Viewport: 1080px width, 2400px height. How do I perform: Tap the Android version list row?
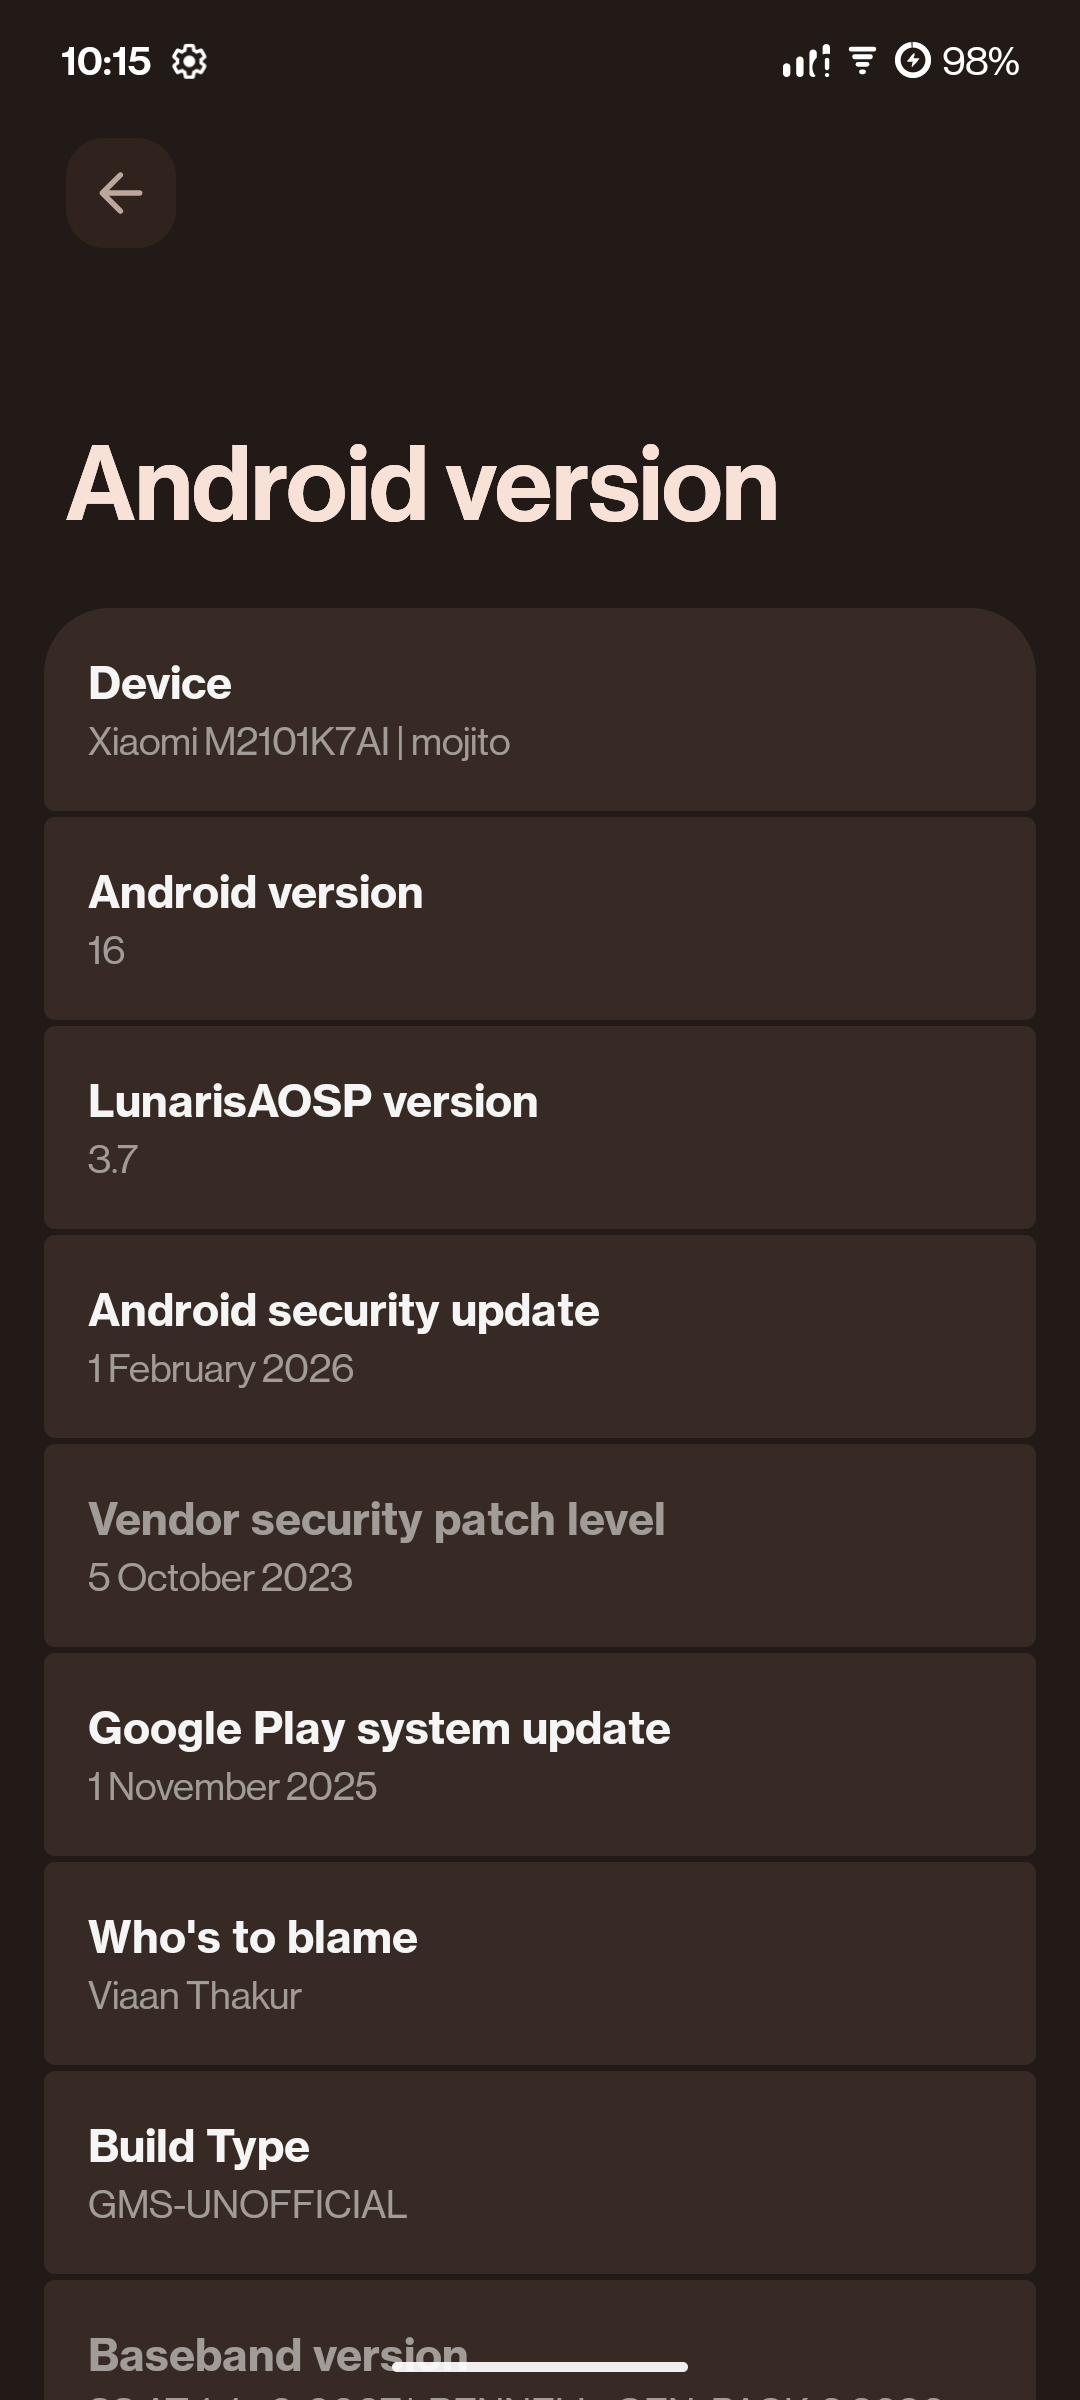540,919
